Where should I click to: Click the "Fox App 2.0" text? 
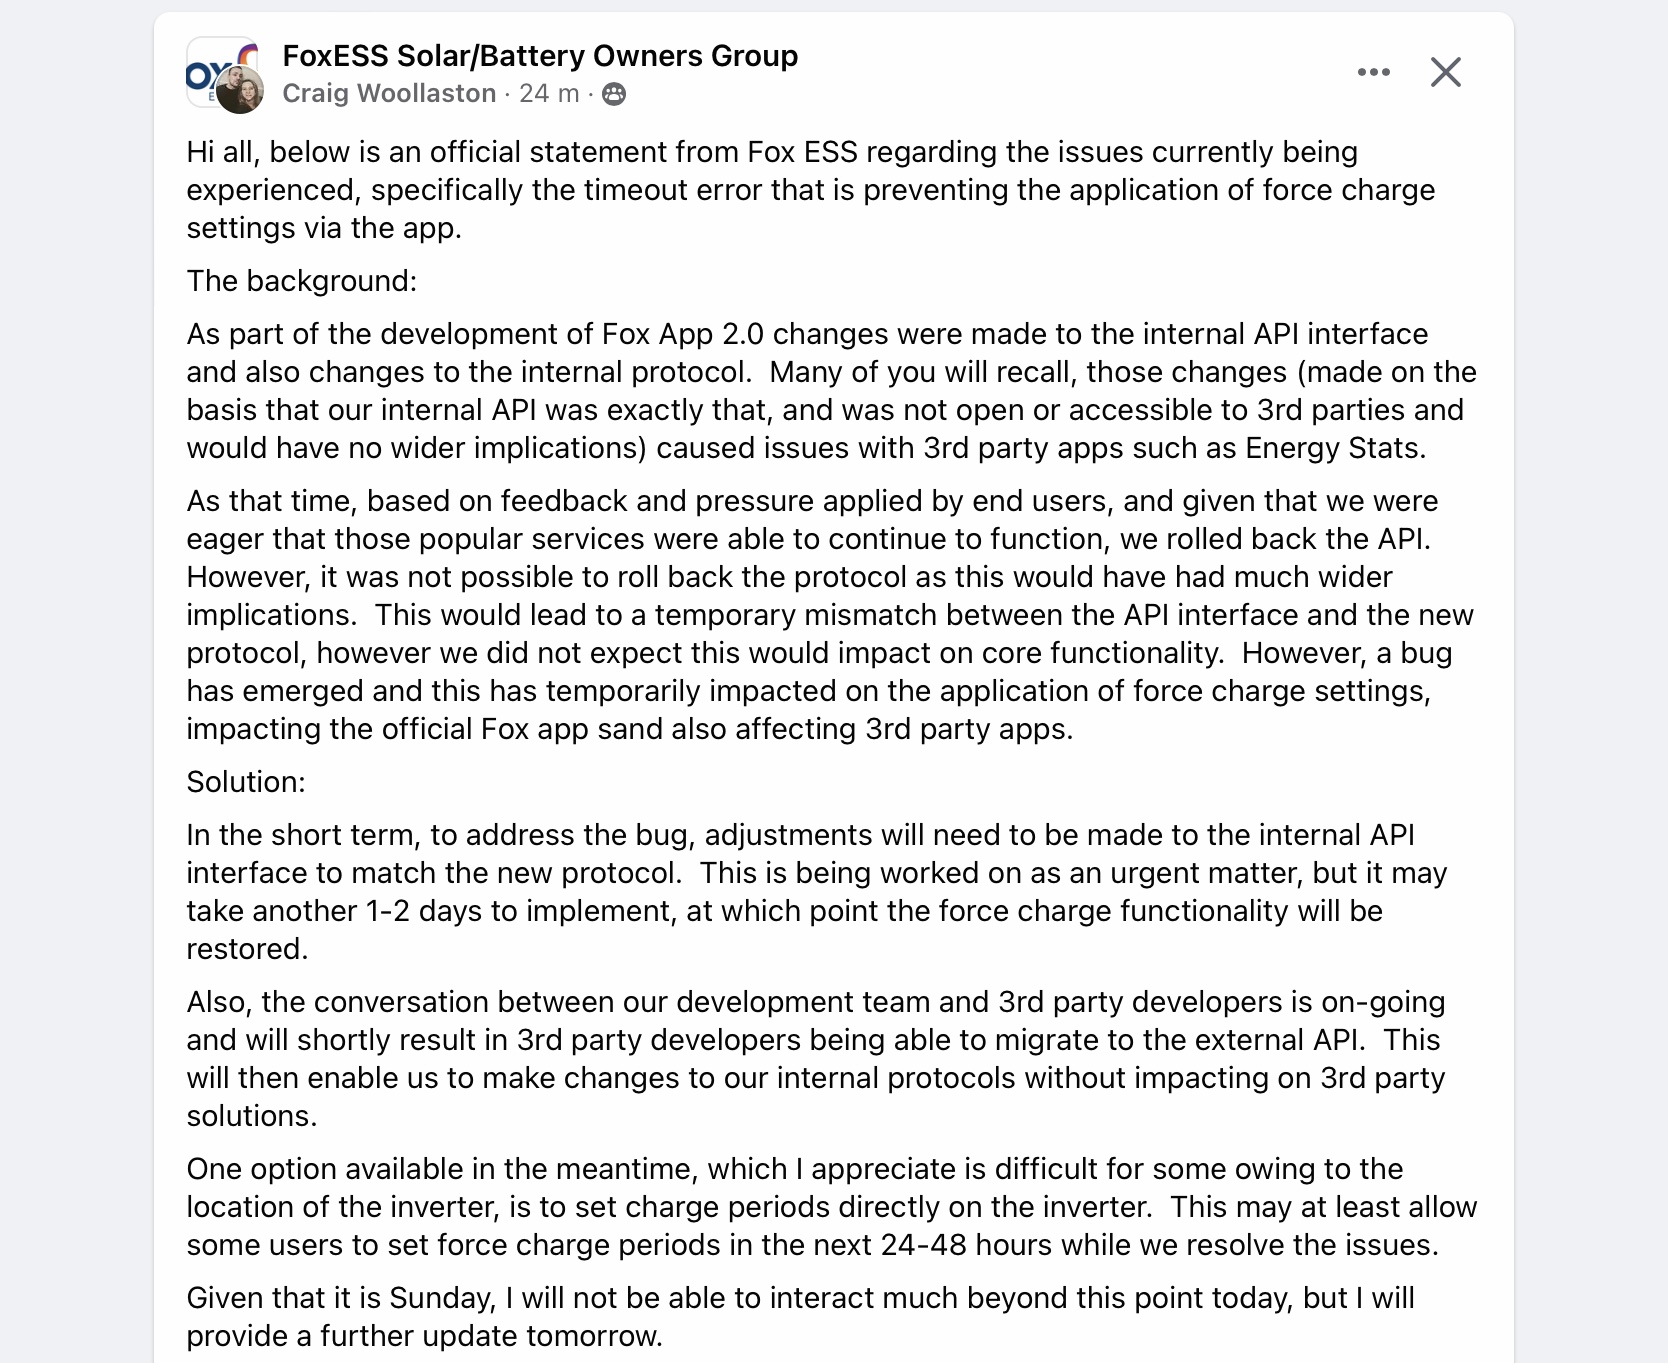(683, 334)
